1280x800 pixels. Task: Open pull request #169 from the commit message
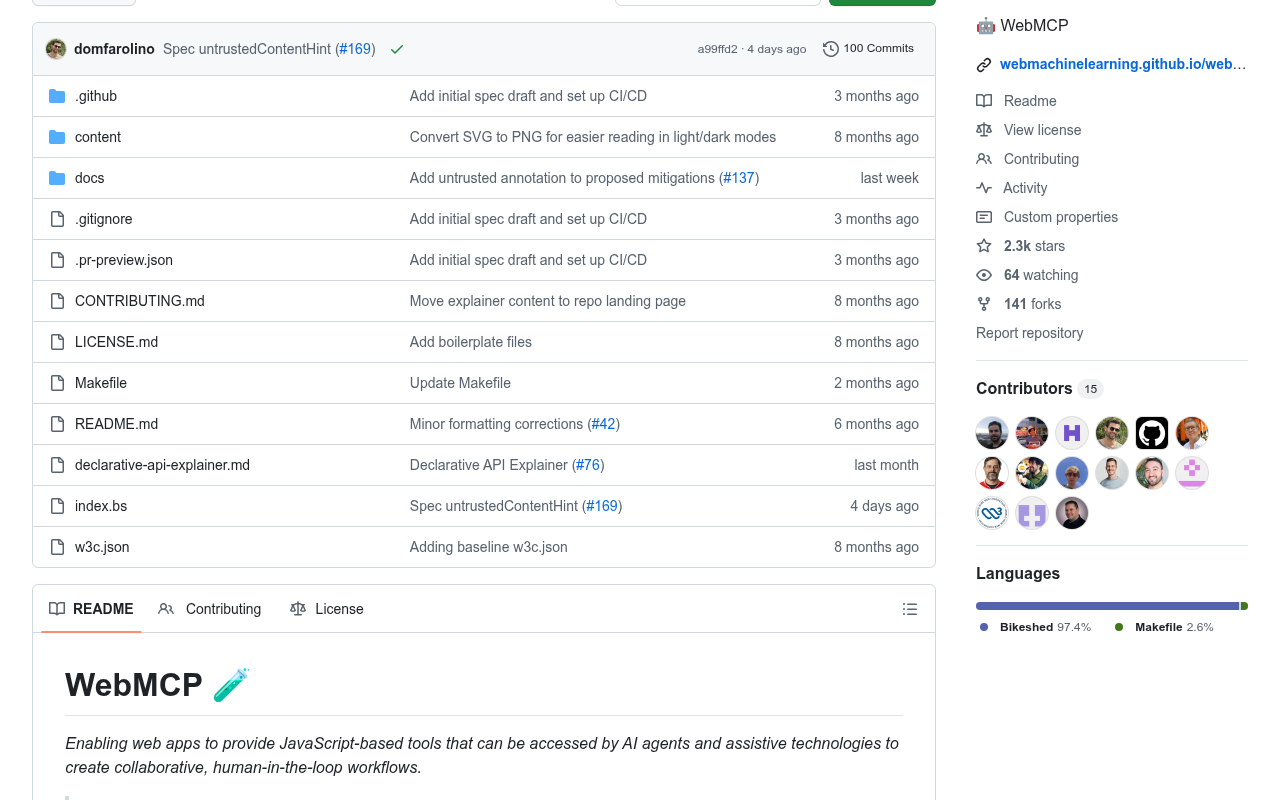pyautogui.click(x=355, y=48)
